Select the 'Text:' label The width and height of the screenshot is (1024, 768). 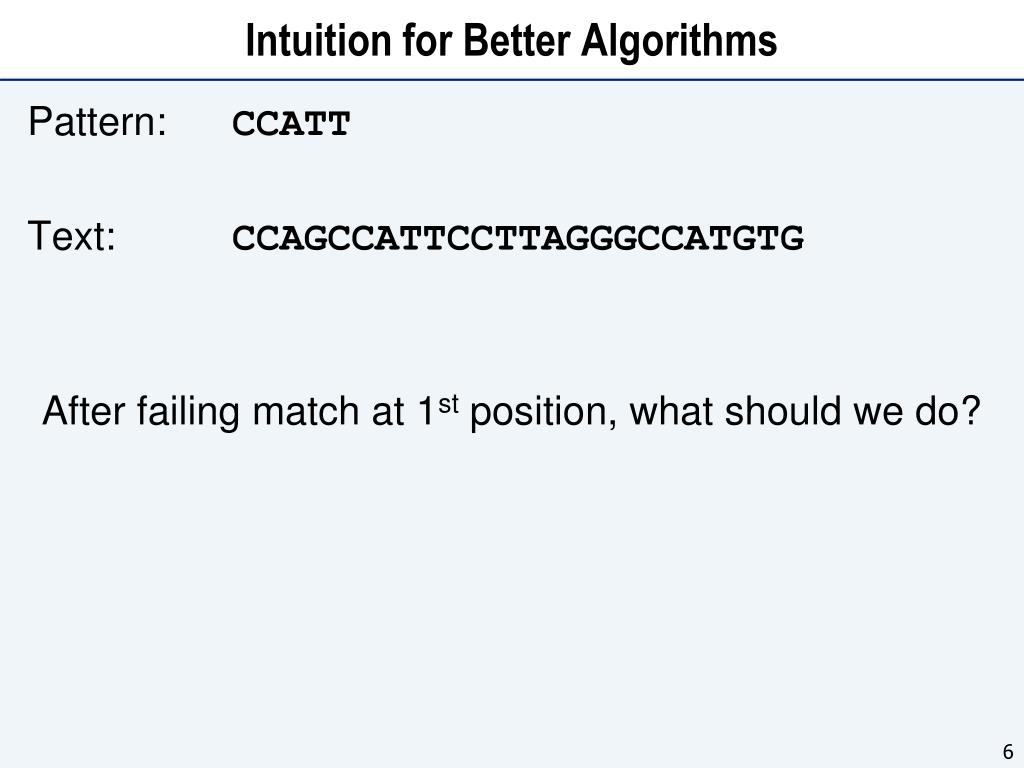72,236
